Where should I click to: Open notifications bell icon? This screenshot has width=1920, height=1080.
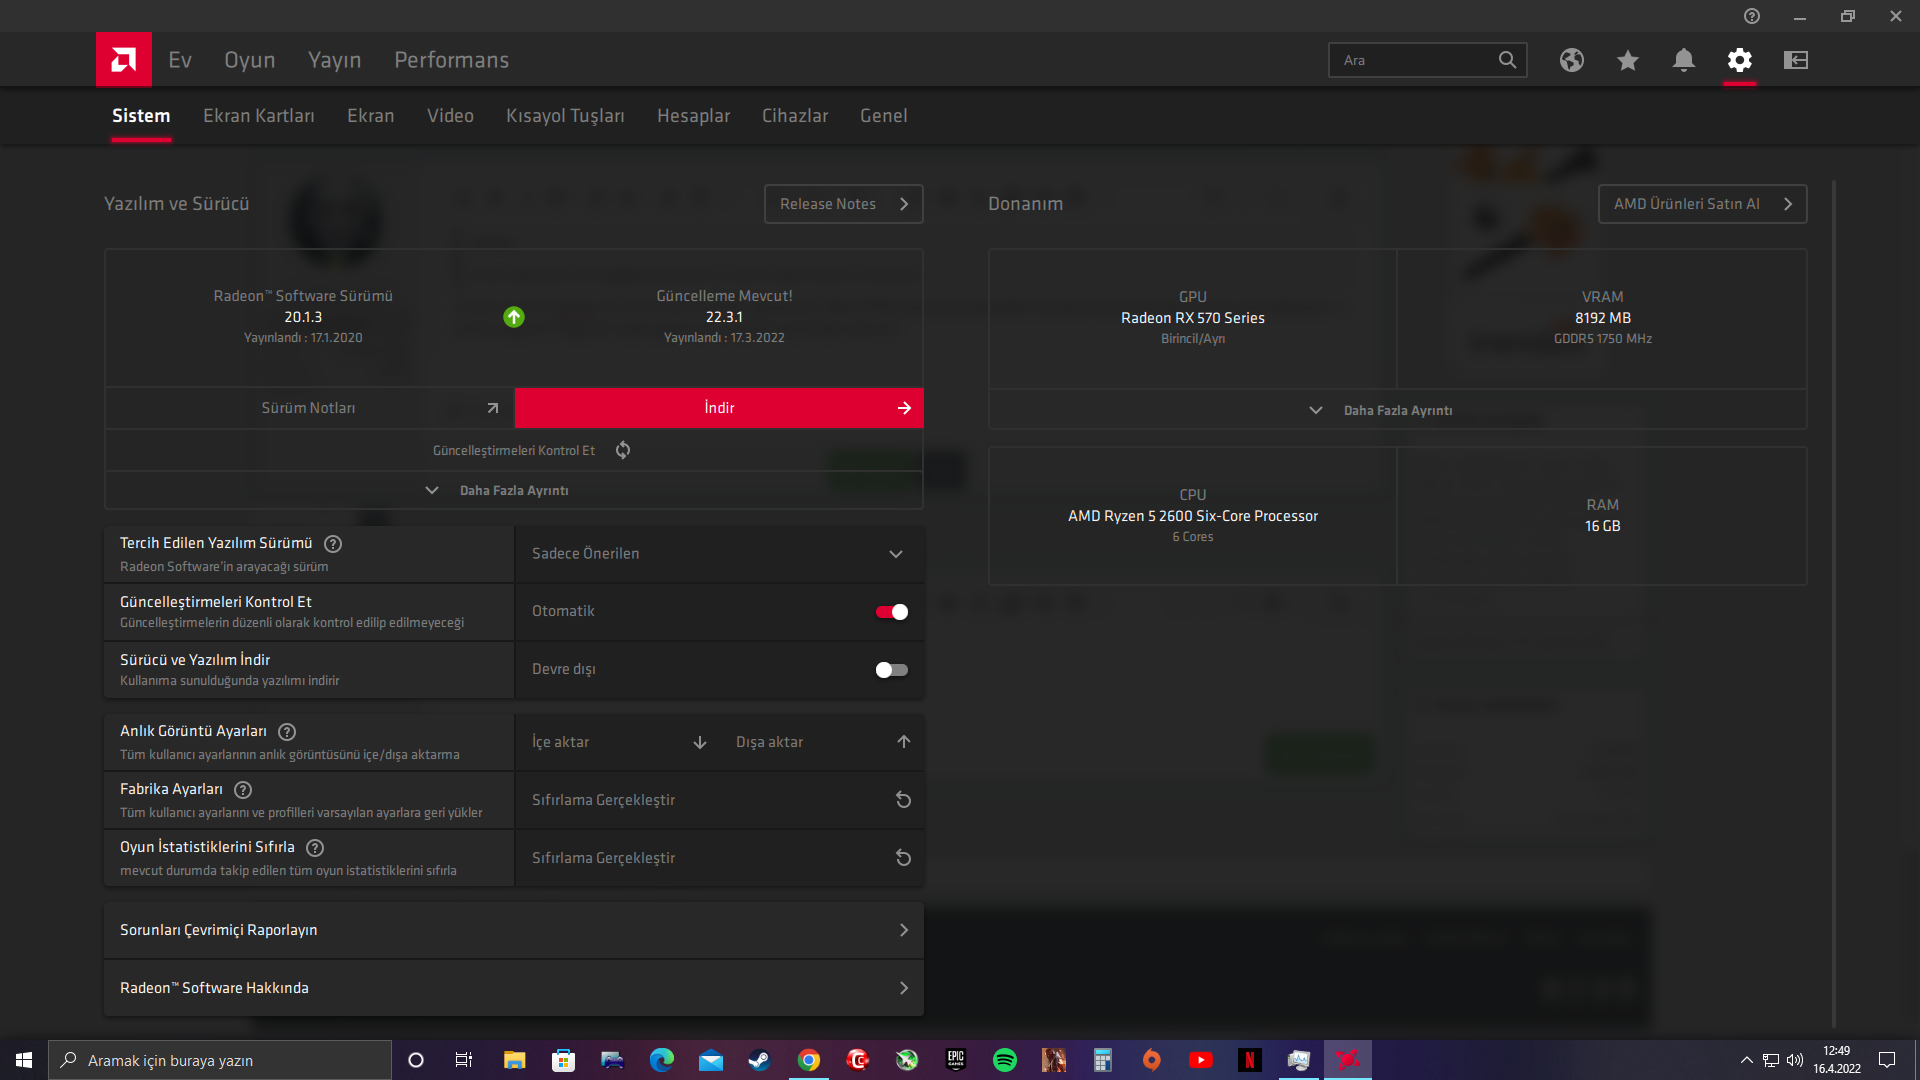click(x=1684, y=60)
